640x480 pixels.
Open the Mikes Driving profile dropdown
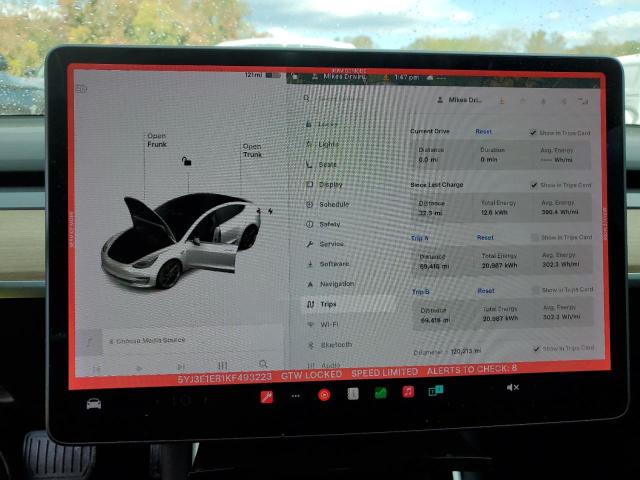pos(461,100)
